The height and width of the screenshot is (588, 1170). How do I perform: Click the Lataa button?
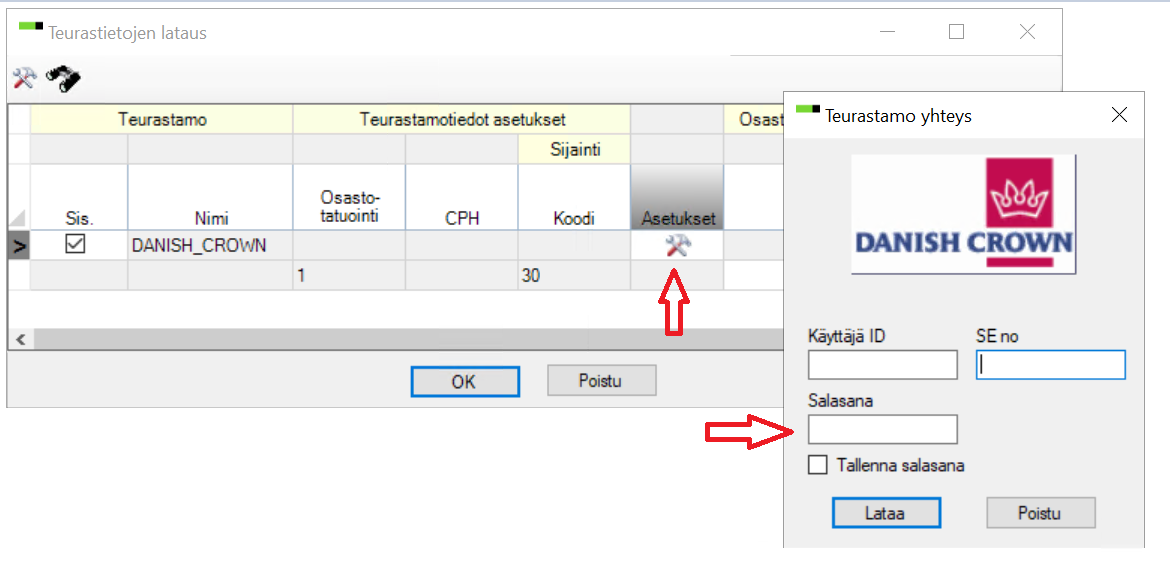point(886,513)
